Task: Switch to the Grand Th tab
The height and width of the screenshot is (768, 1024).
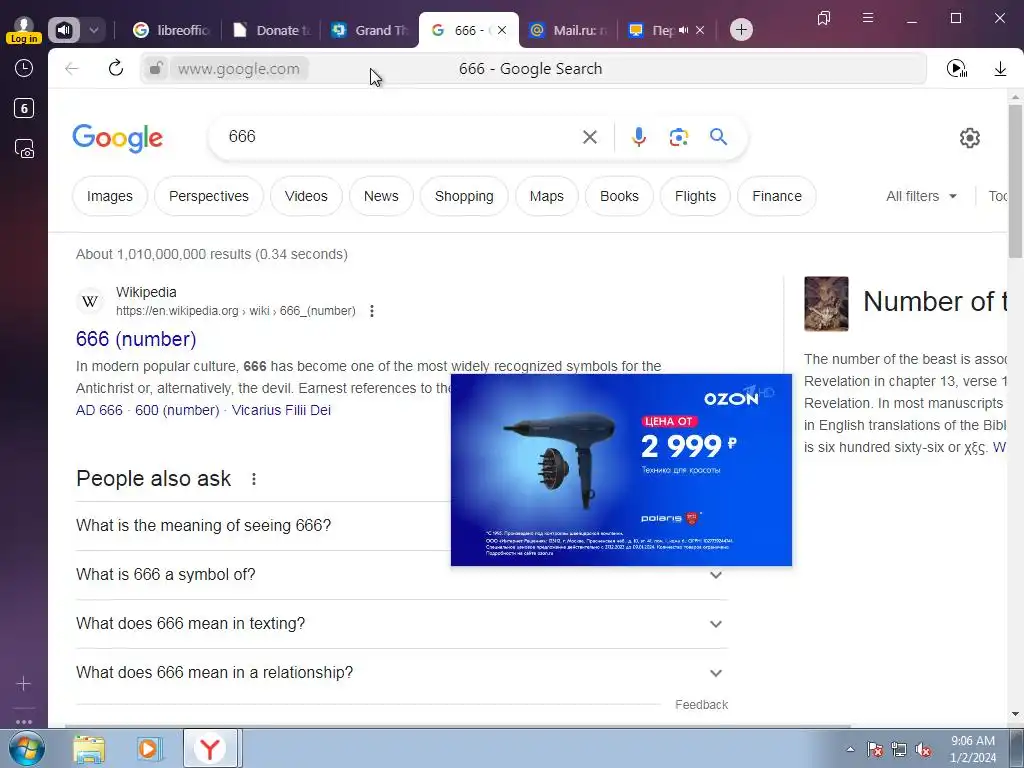Action: pyautogui.click(x=371, y=30)
